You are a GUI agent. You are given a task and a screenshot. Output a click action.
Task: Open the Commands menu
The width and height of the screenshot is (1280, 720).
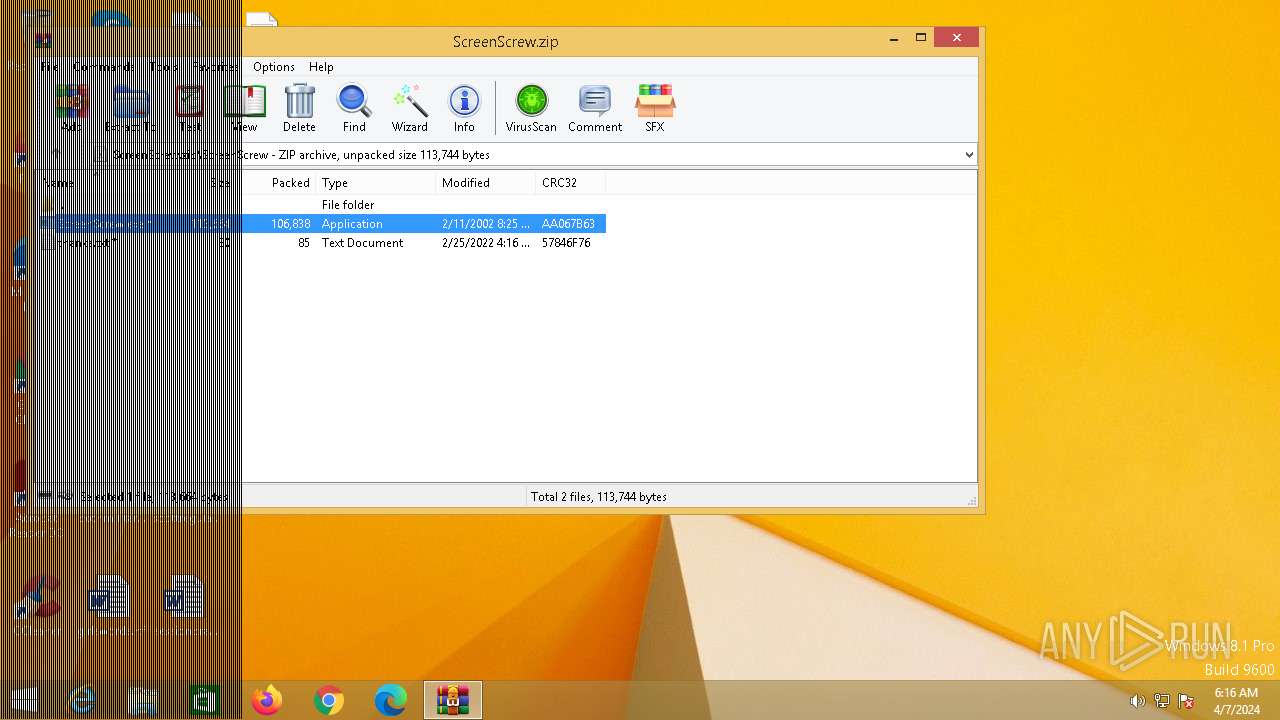point(103,67)
